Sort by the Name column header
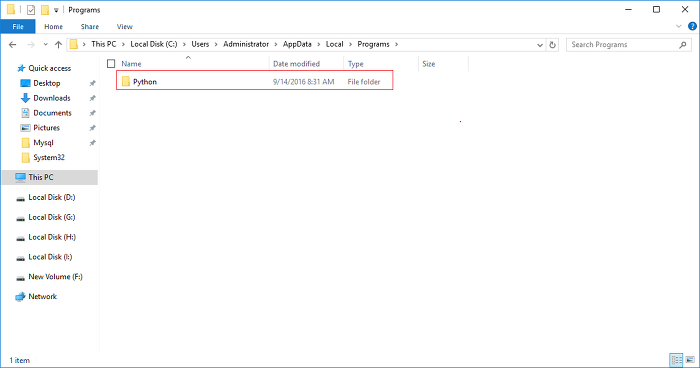This screenshot has width=700, height=368. (131, 64)
